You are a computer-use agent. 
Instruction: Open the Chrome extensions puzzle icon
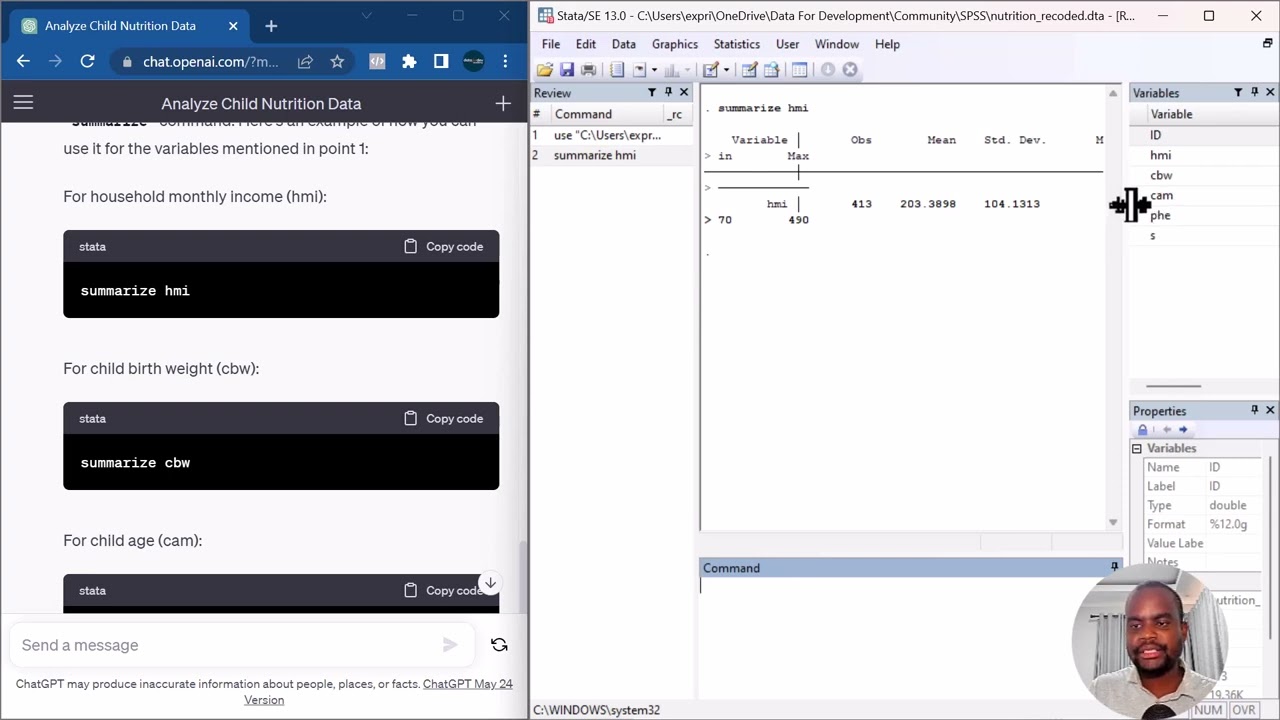pos(409,61)
